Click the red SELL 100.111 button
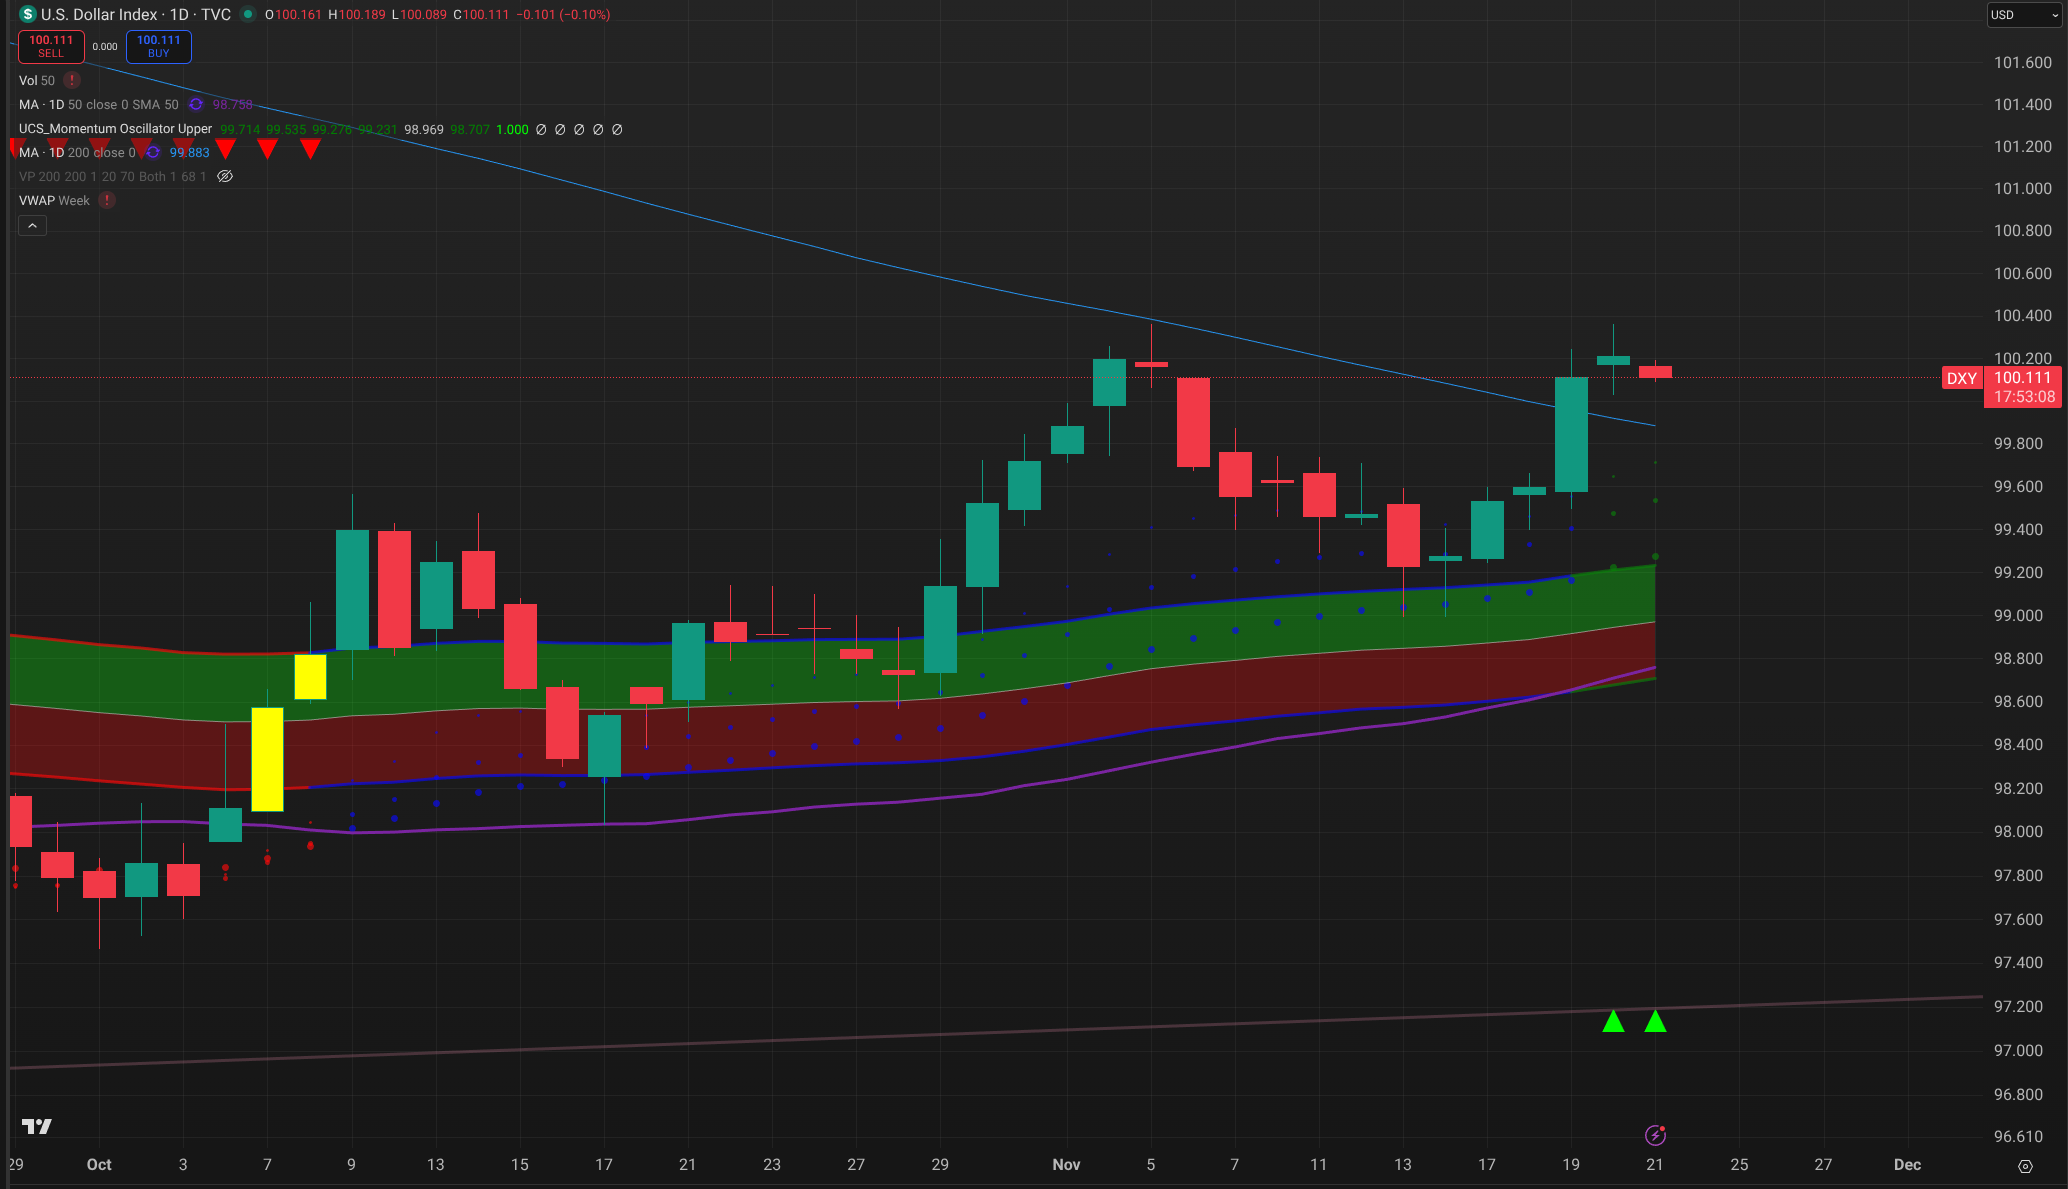Image resolution: width=2068 pixels, height=1189 pixels. (51, 46)
